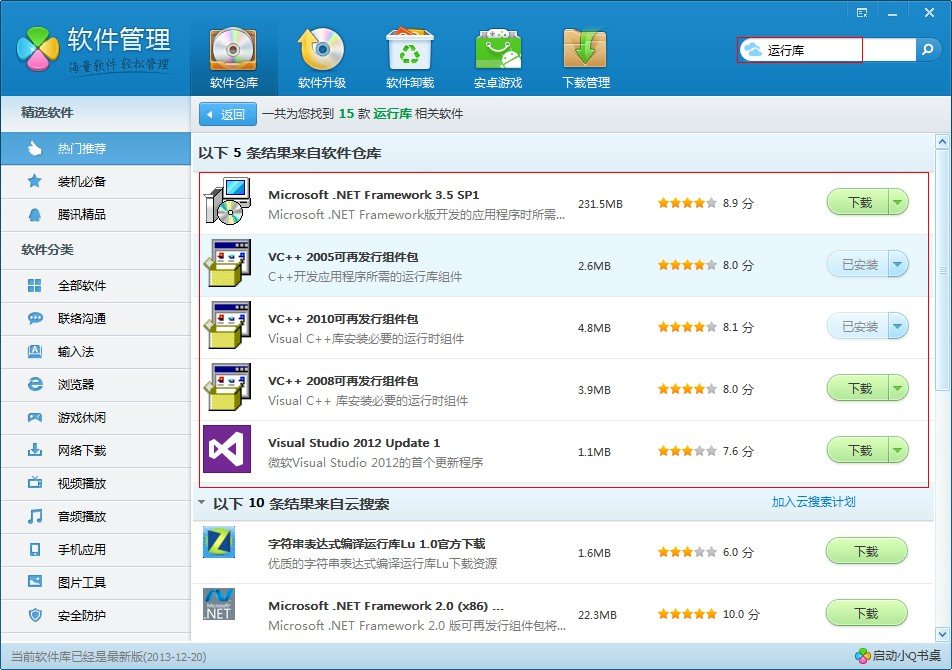This screenshot has width=952, height=670.
Task: Open the 软件仓库 software library tab
Action: tap(233, 58)
